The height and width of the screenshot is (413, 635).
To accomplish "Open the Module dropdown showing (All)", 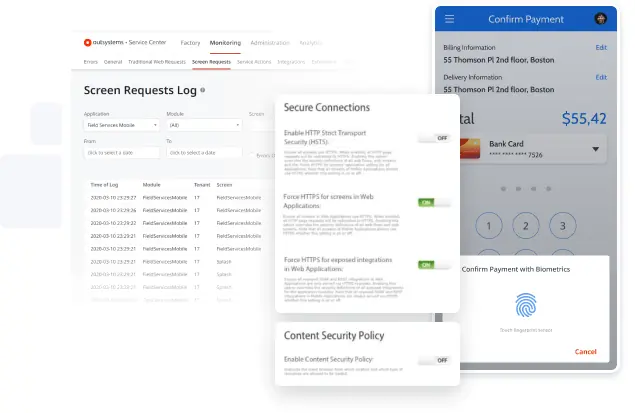I will click(x=204, y=125).
